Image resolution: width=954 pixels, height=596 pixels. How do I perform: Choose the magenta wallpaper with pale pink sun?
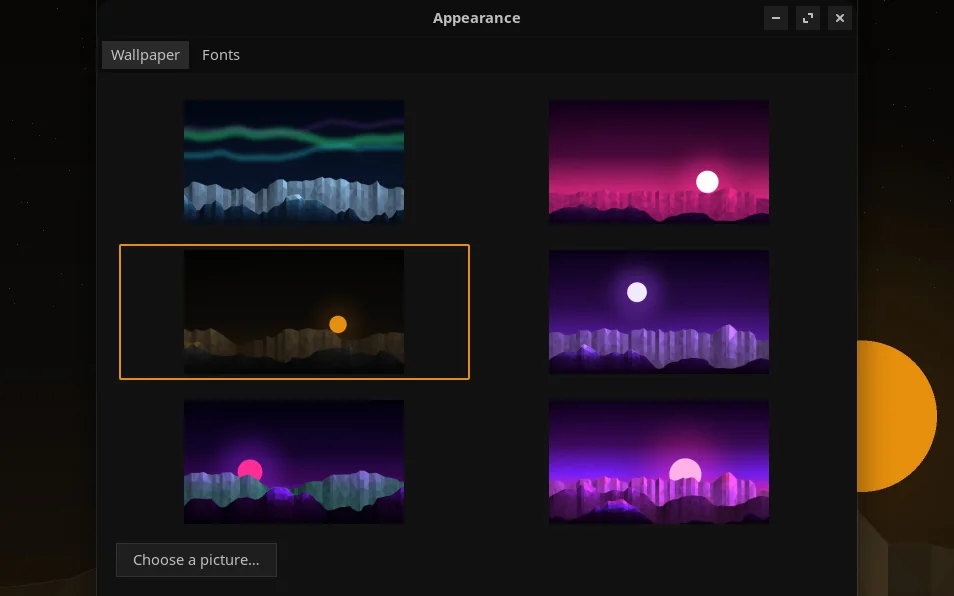point(659,462)
